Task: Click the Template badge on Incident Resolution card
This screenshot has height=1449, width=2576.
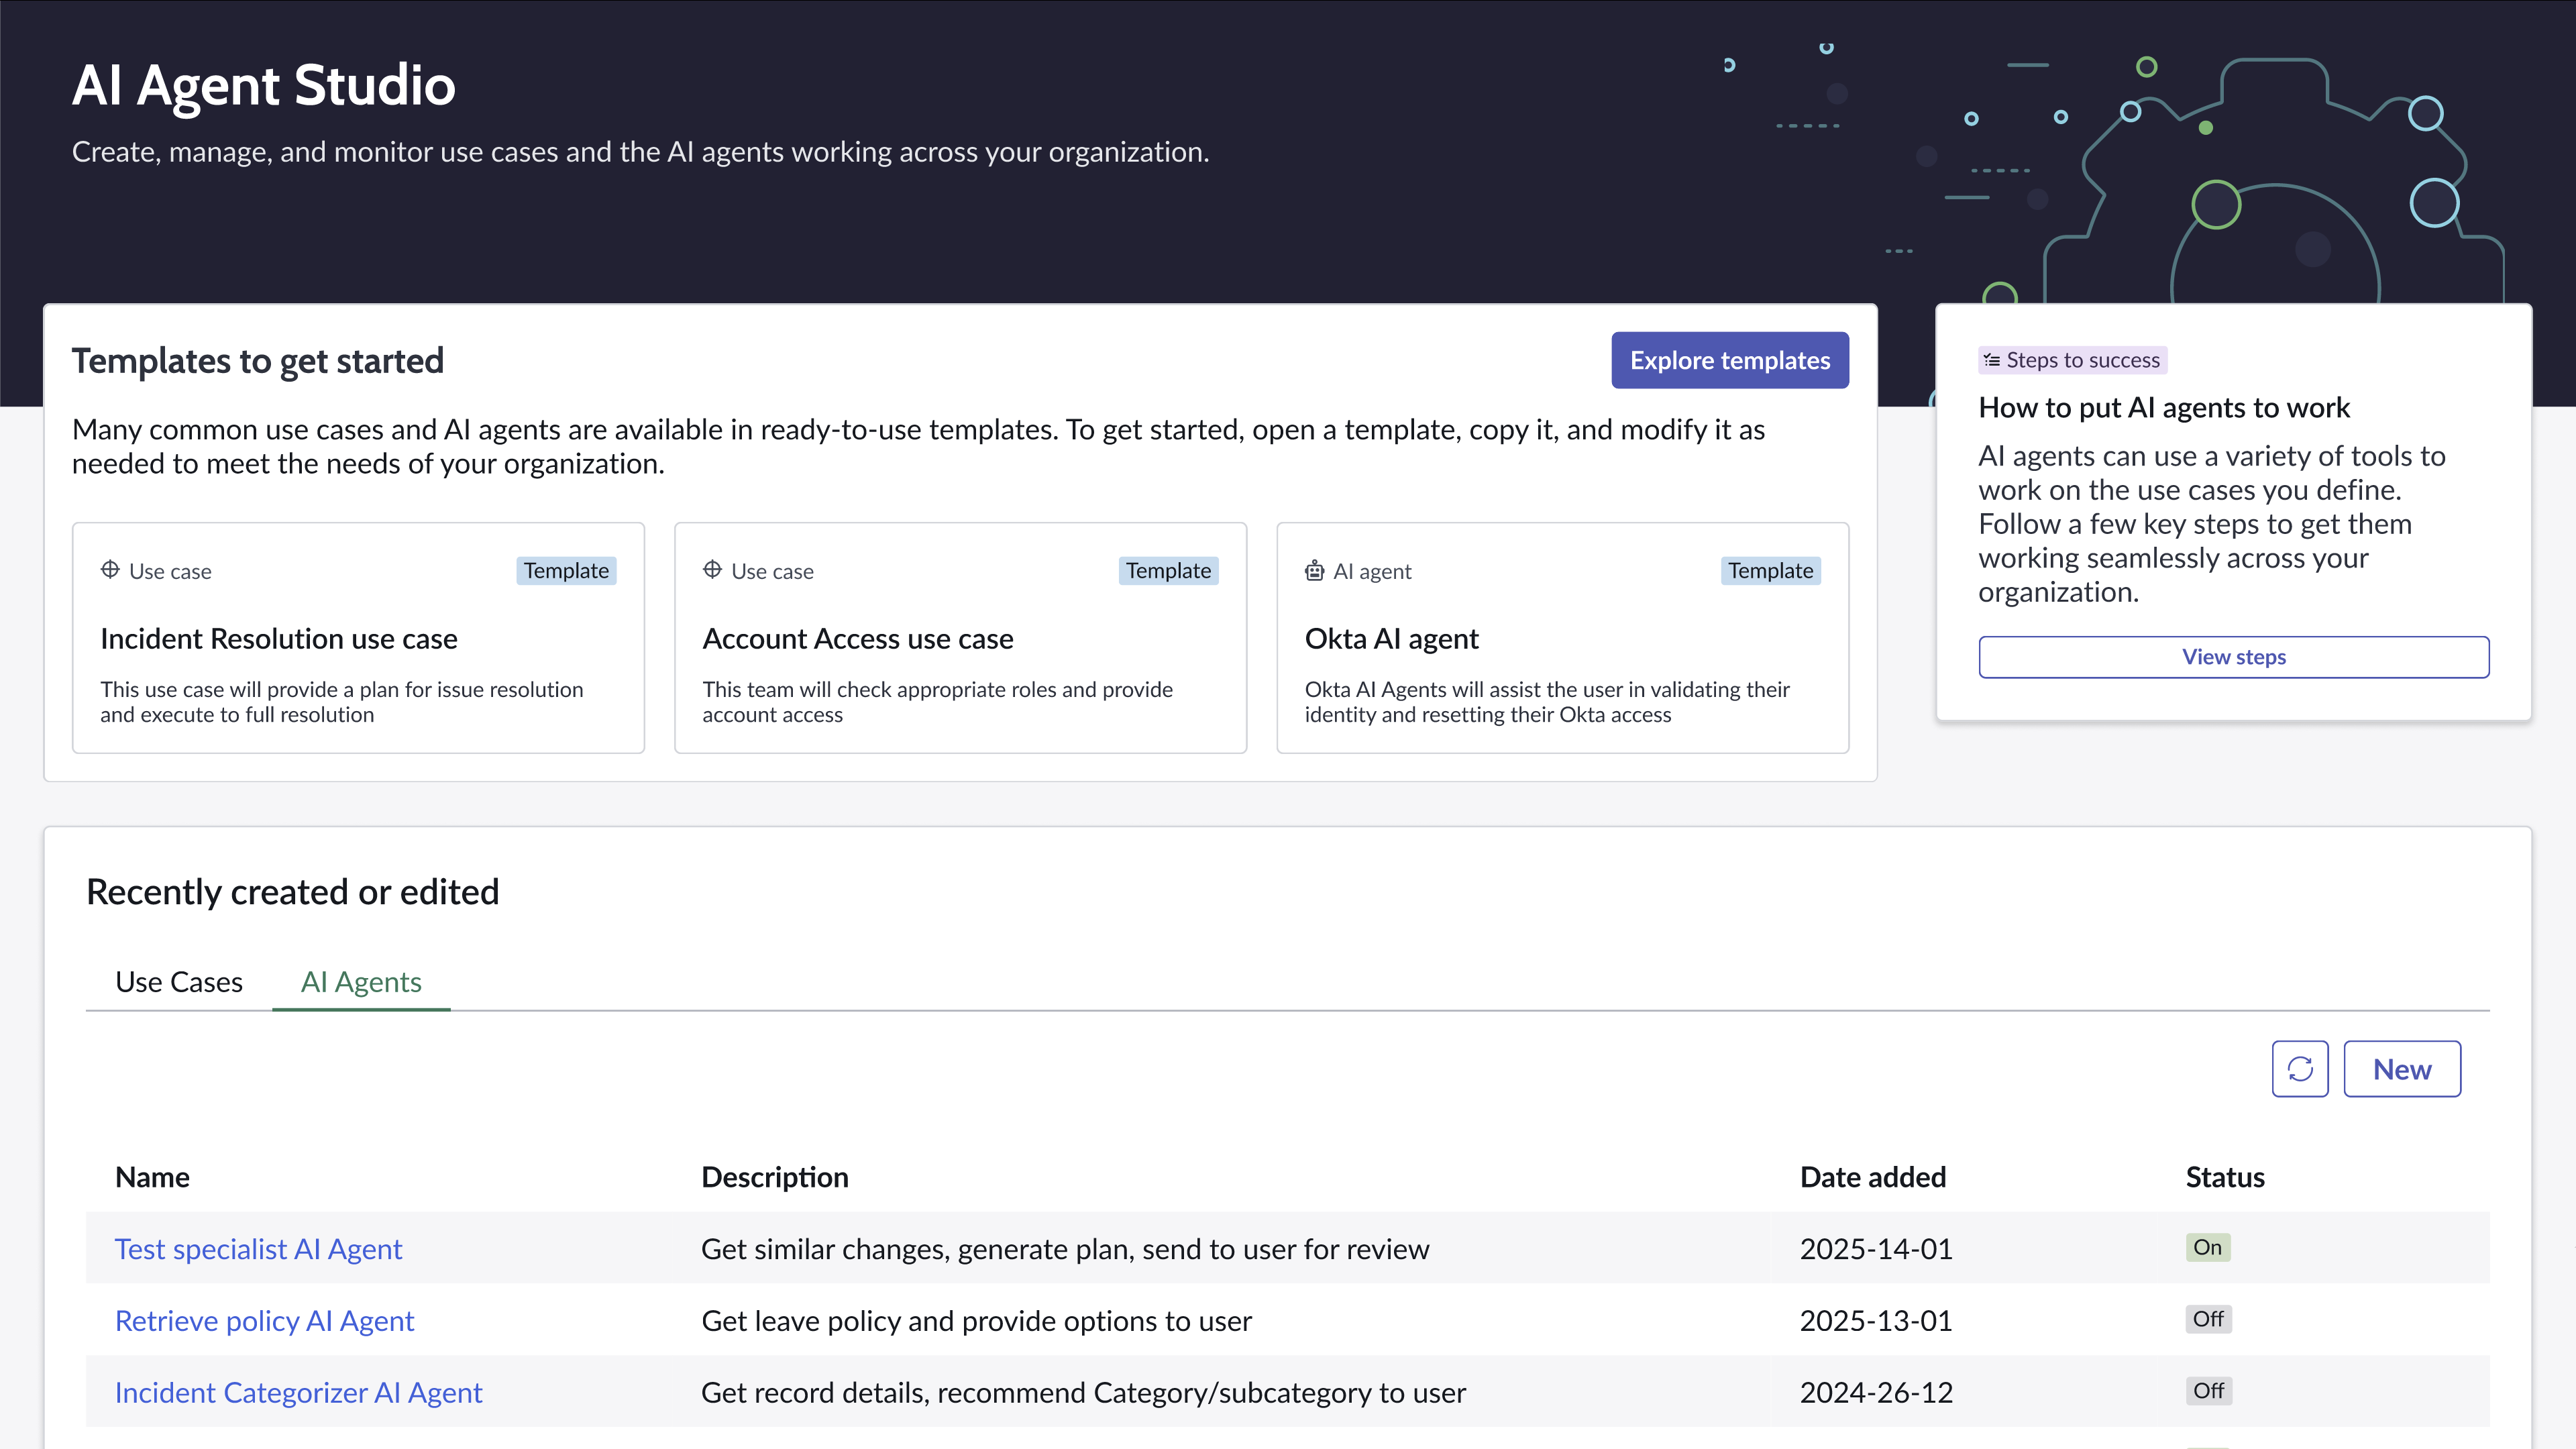Action: (565, 571)
